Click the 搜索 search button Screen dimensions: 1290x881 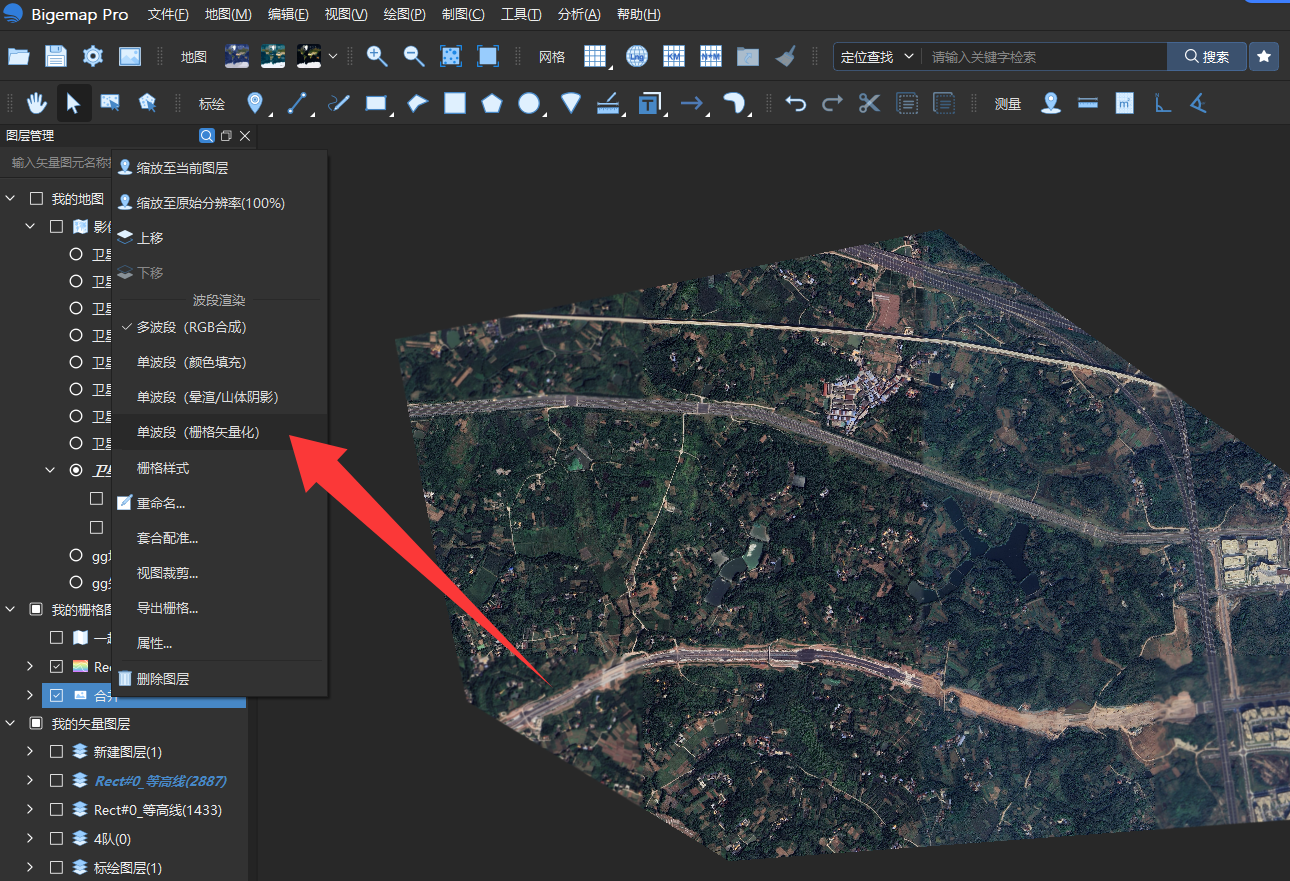(1207, 57)
